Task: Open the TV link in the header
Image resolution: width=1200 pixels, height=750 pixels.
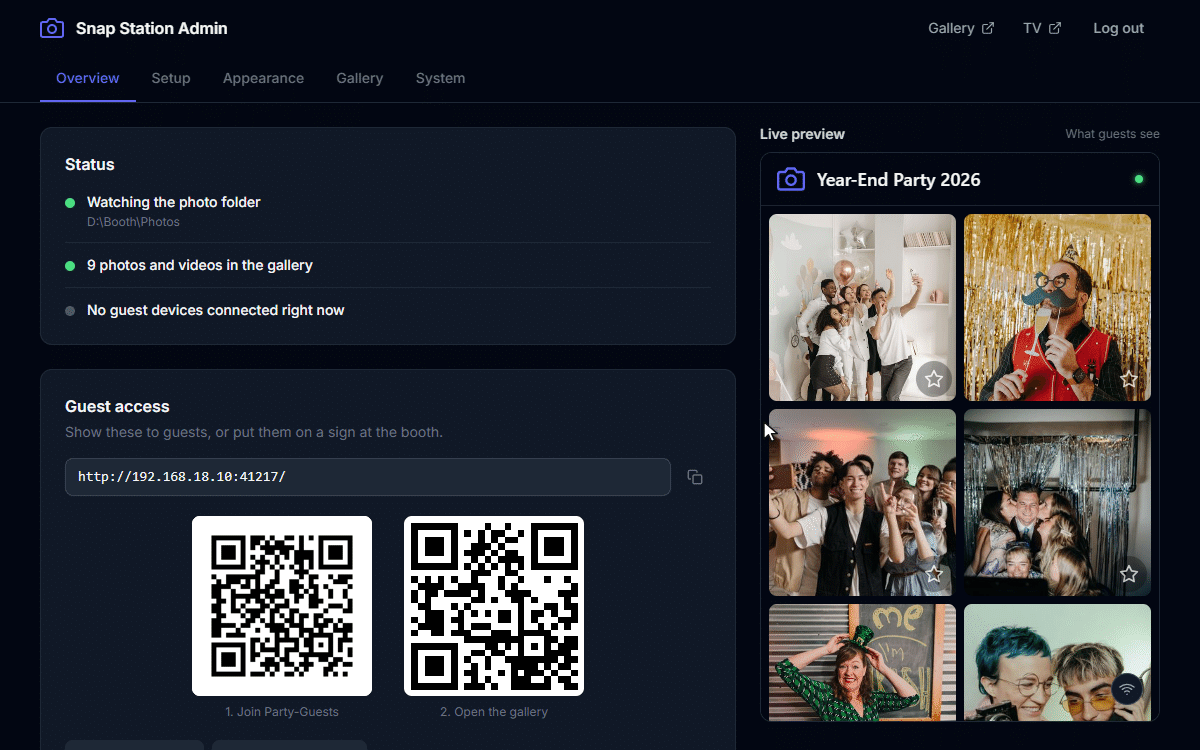Action: pyautogui.click(x=1042, y=28)
